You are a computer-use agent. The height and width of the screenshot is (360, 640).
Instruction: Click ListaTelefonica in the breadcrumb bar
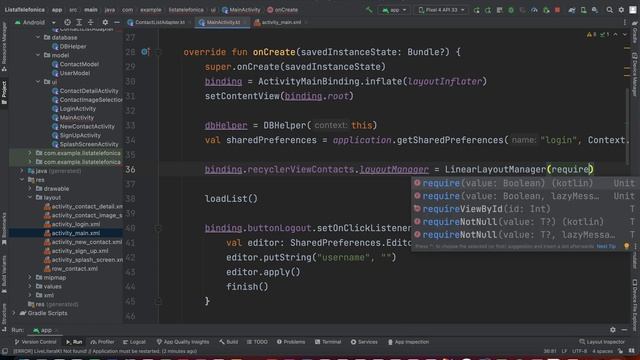pyautogui.click(x=25, y=10)
